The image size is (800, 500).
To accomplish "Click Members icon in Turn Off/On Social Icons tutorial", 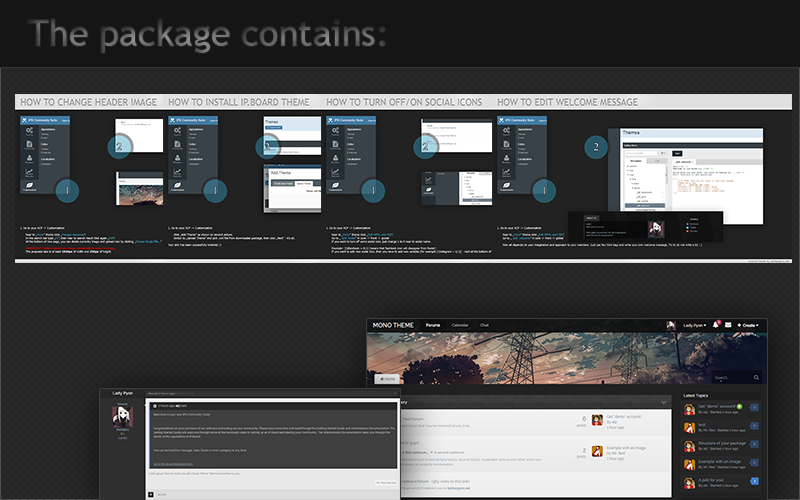I will (335, 159).
